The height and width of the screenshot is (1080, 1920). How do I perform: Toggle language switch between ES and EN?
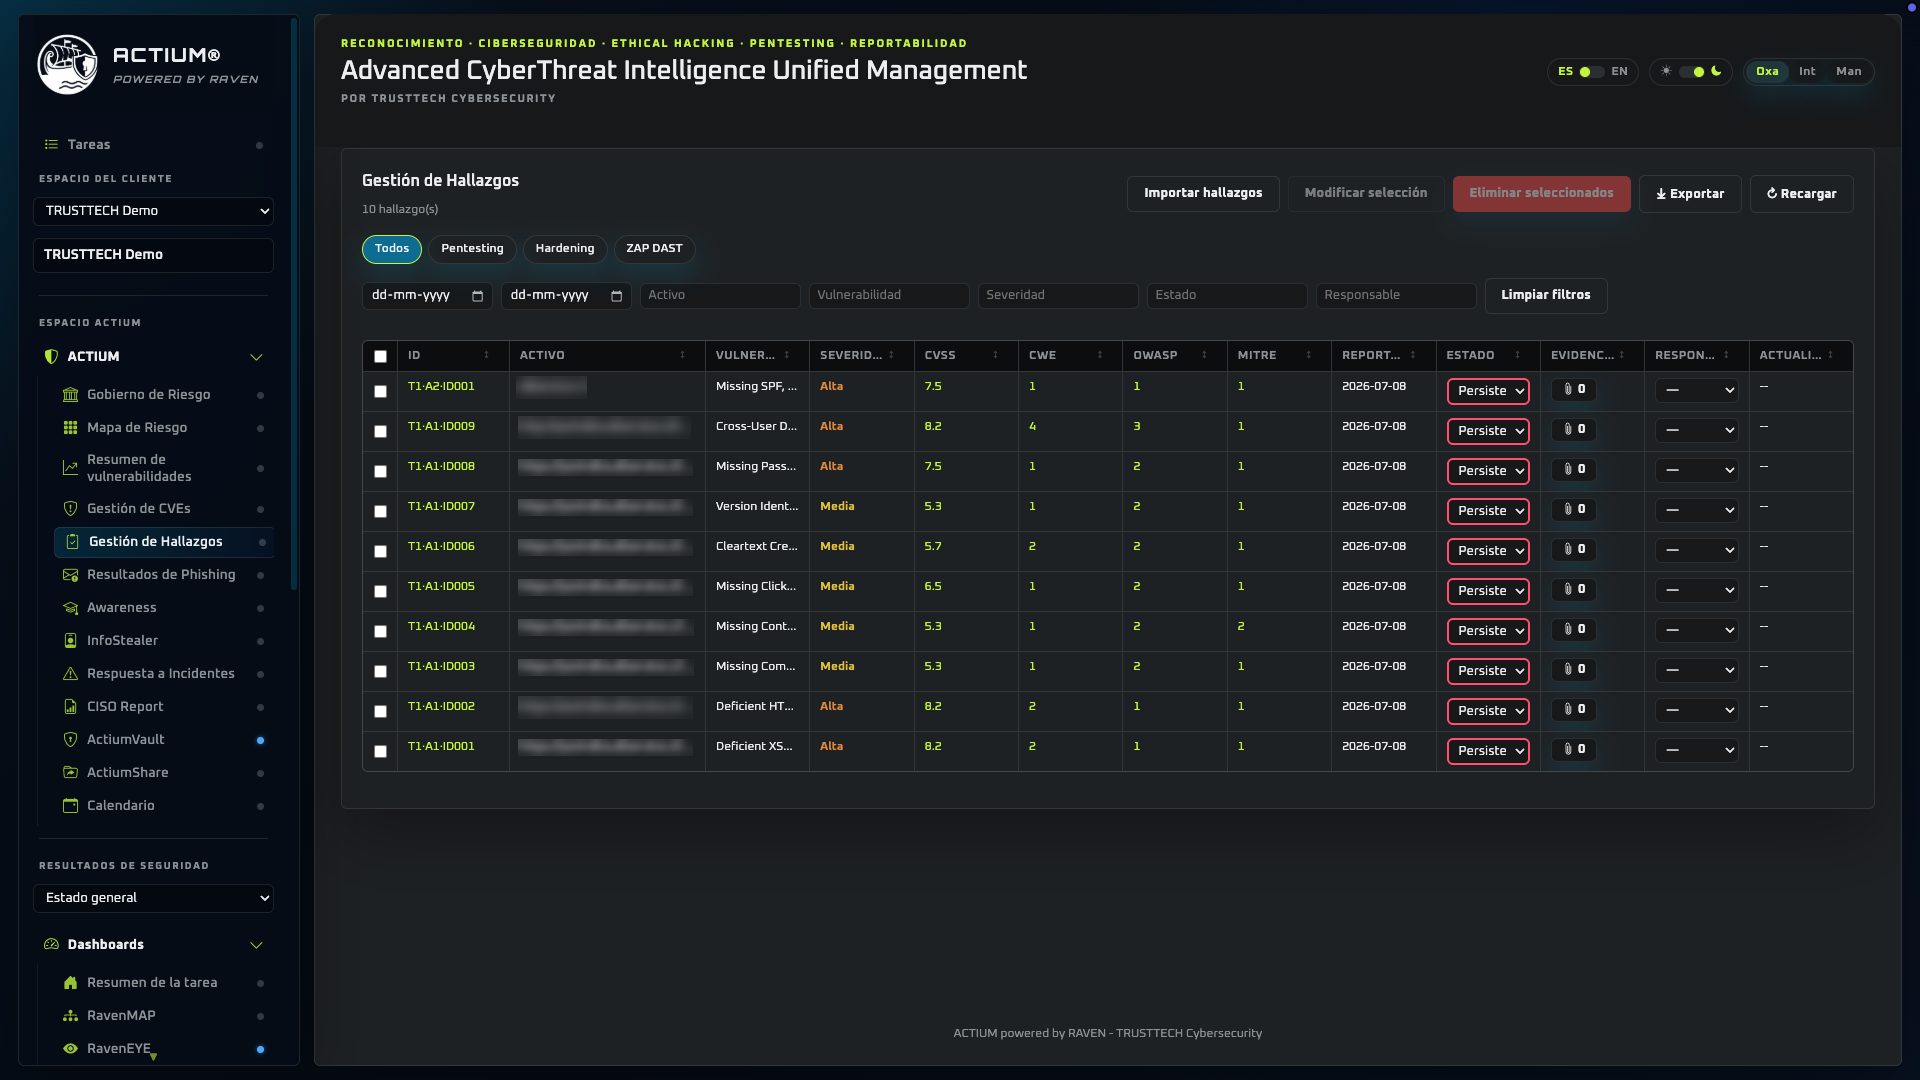[x=1592, y=72]
